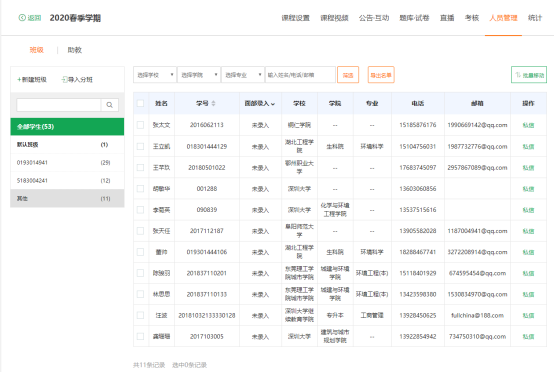Screen dimensions: 554x373
Task: Click the 导入分班 import icon
Action: 64,79
